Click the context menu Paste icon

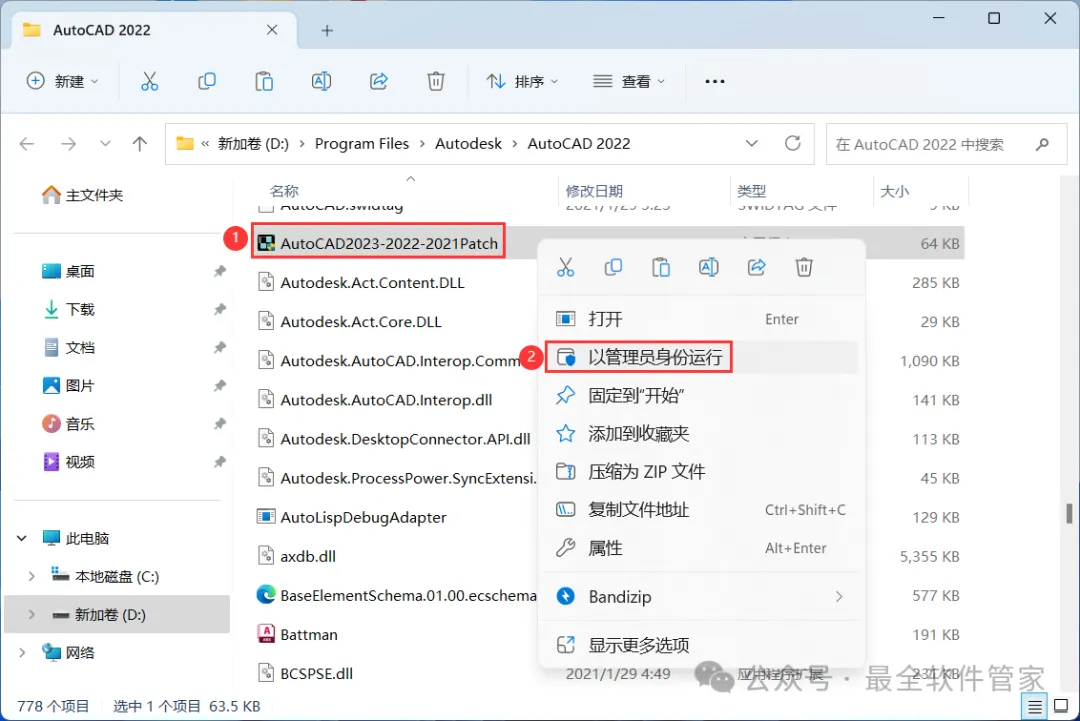point(661,267)
